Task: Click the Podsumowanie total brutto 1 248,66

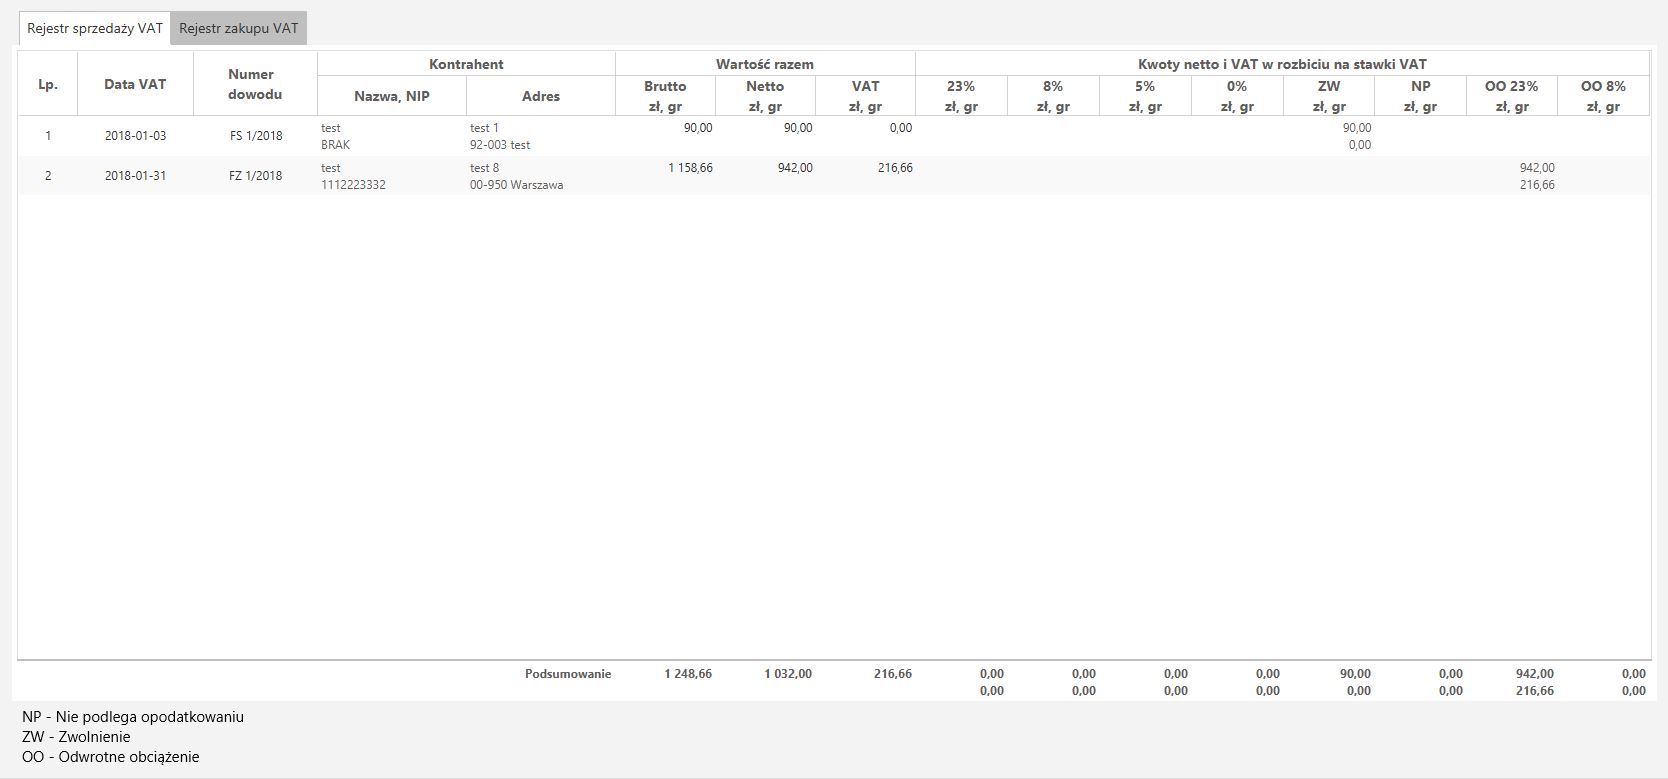Action: (688, 674)
